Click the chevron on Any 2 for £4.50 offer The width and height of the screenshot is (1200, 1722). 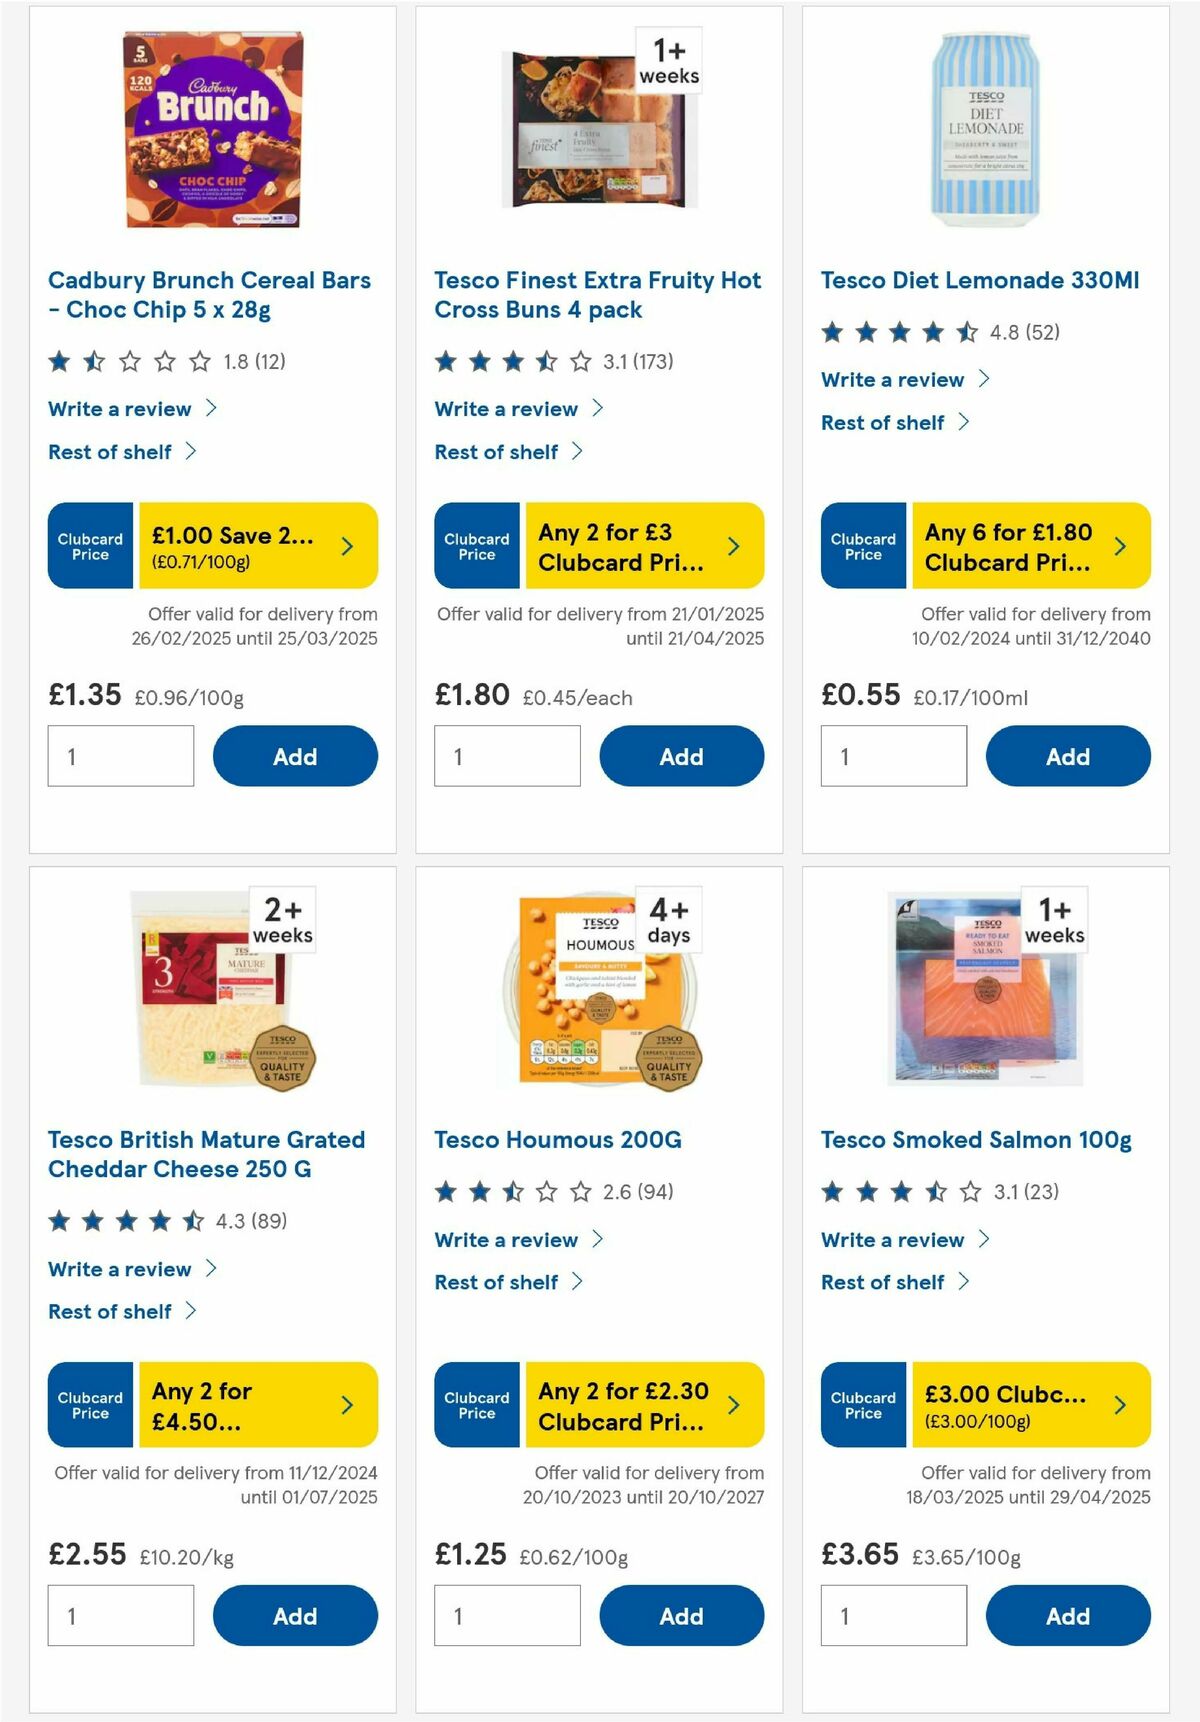click(x=346, y=1405)
